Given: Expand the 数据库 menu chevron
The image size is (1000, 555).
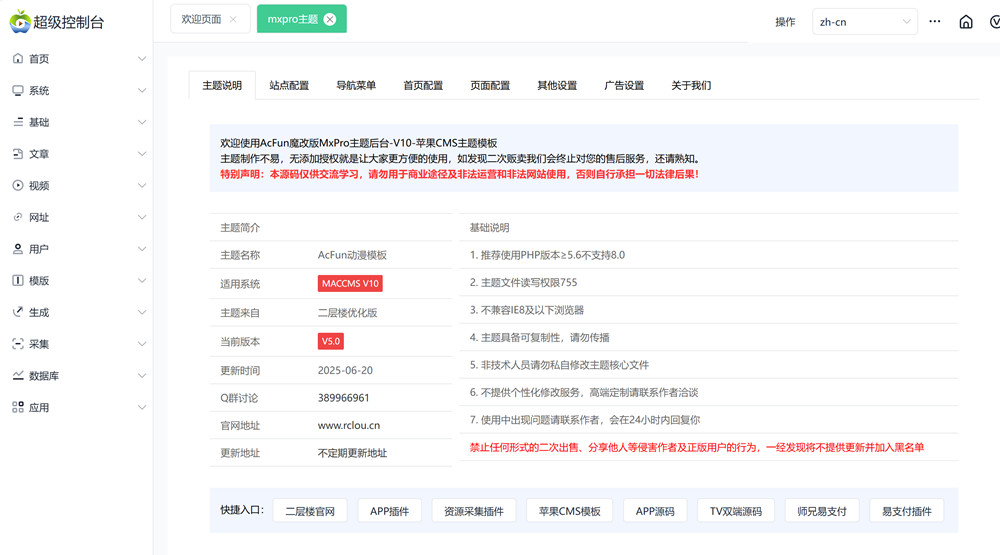Looking at the screenshot, I should click(142, 376).
